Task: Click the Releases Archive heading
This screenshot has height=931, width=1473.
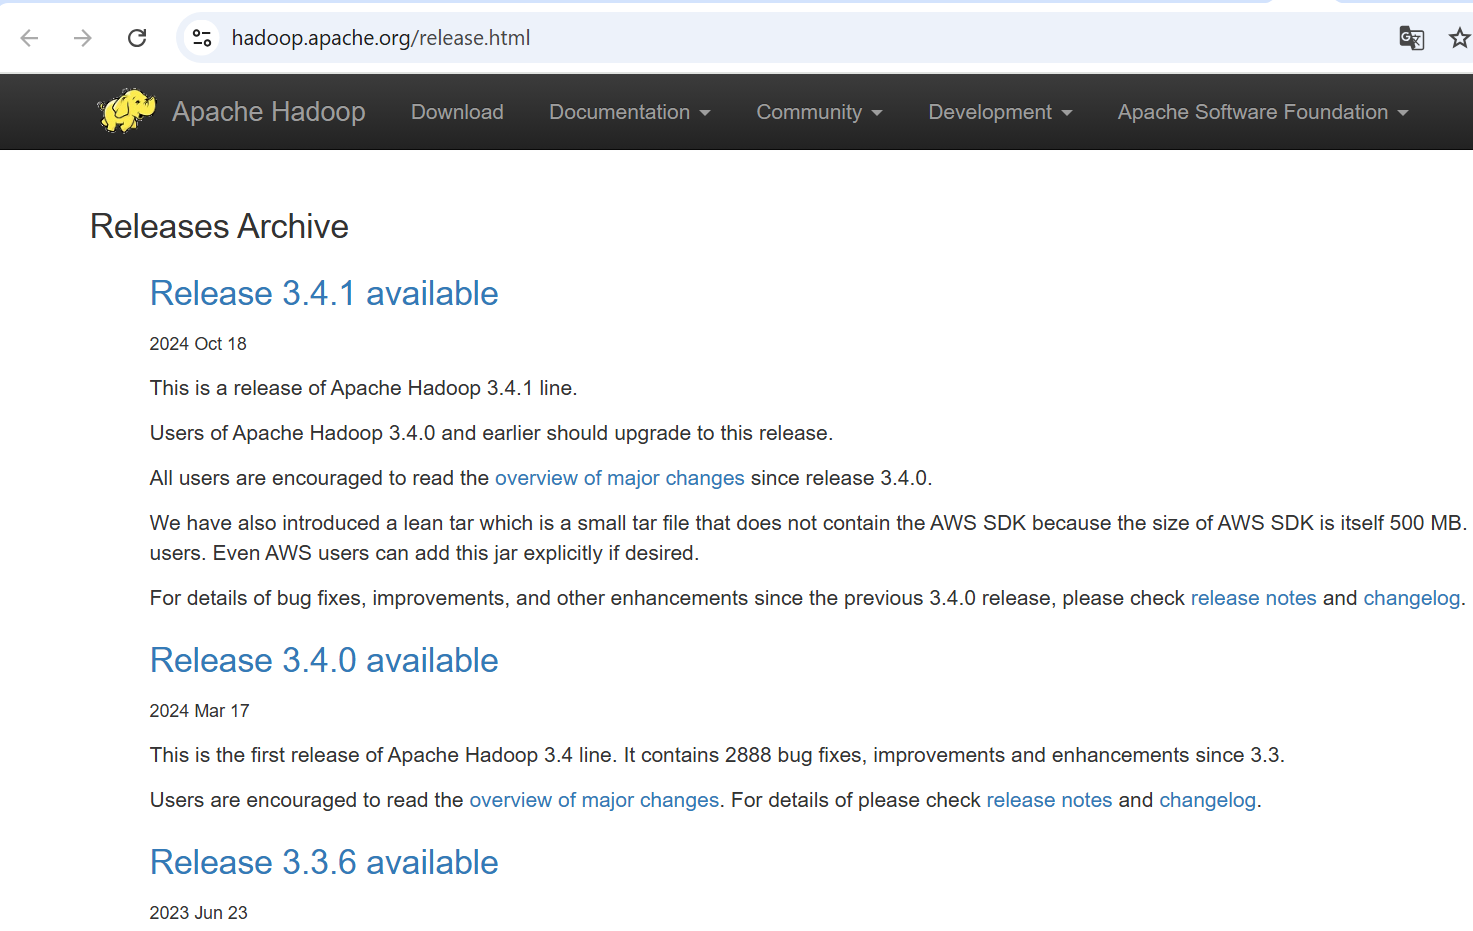Action: click(x=219, y=226)
